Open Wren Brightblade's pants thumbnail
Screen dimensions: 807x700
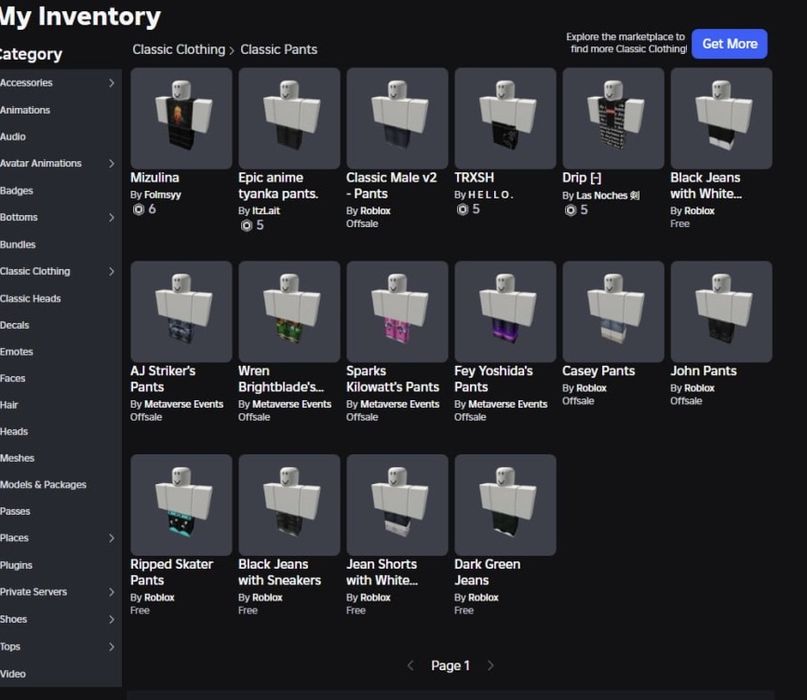(289, 311)
